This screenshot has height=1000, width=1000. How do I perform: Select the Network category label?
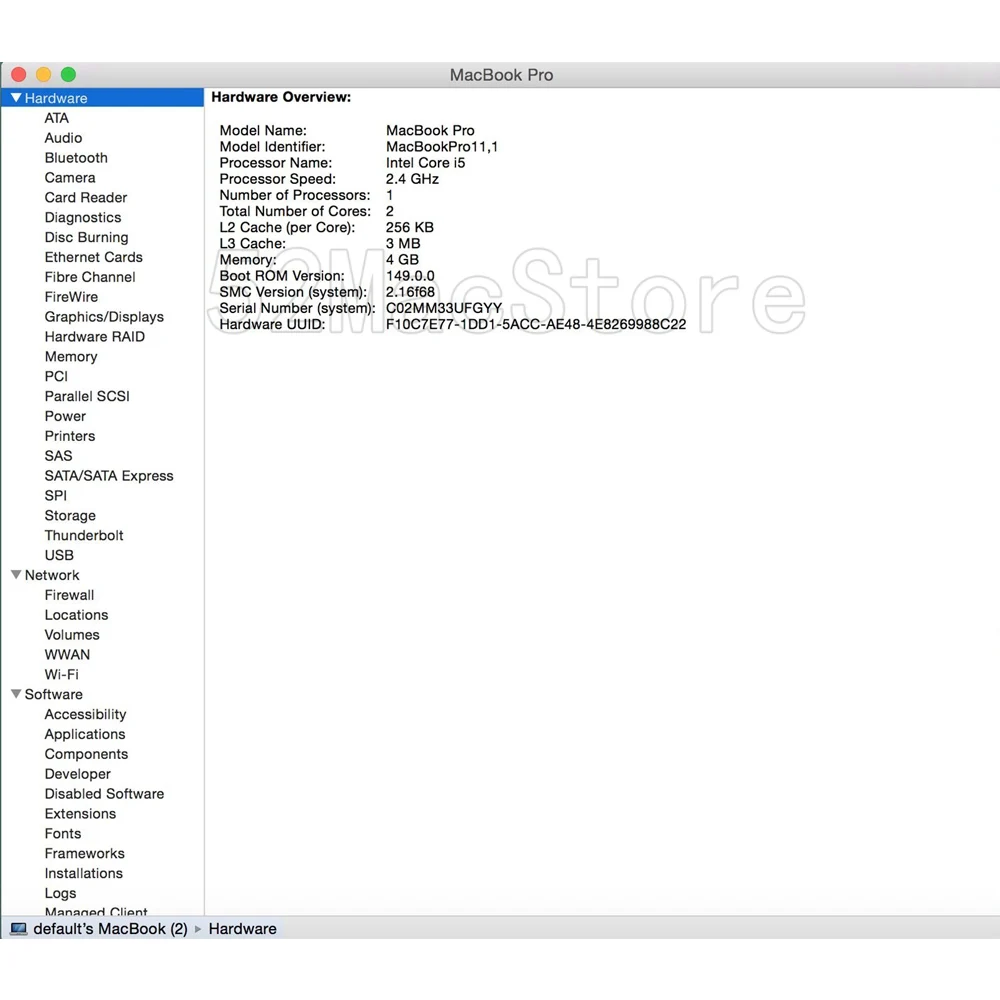[52, 575]
